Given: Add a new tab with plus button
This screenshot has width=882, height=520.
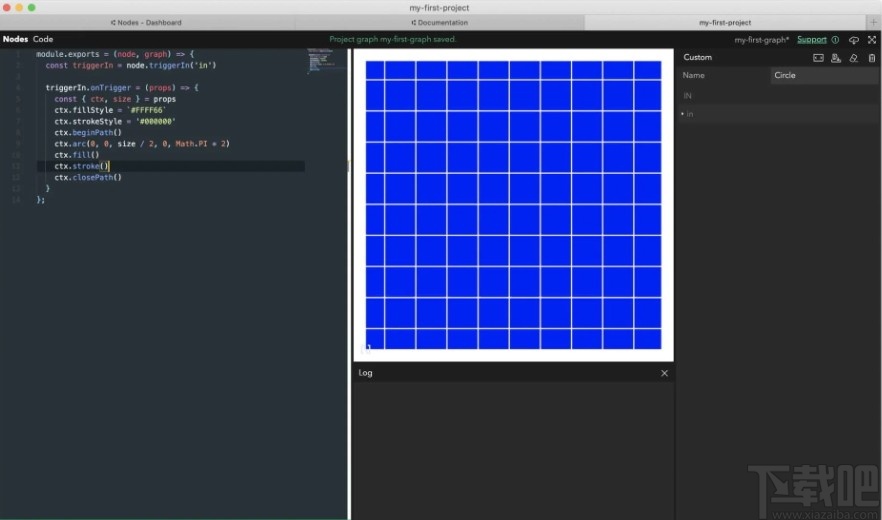Looking at the screenshot, I should [x=874, y=23].
